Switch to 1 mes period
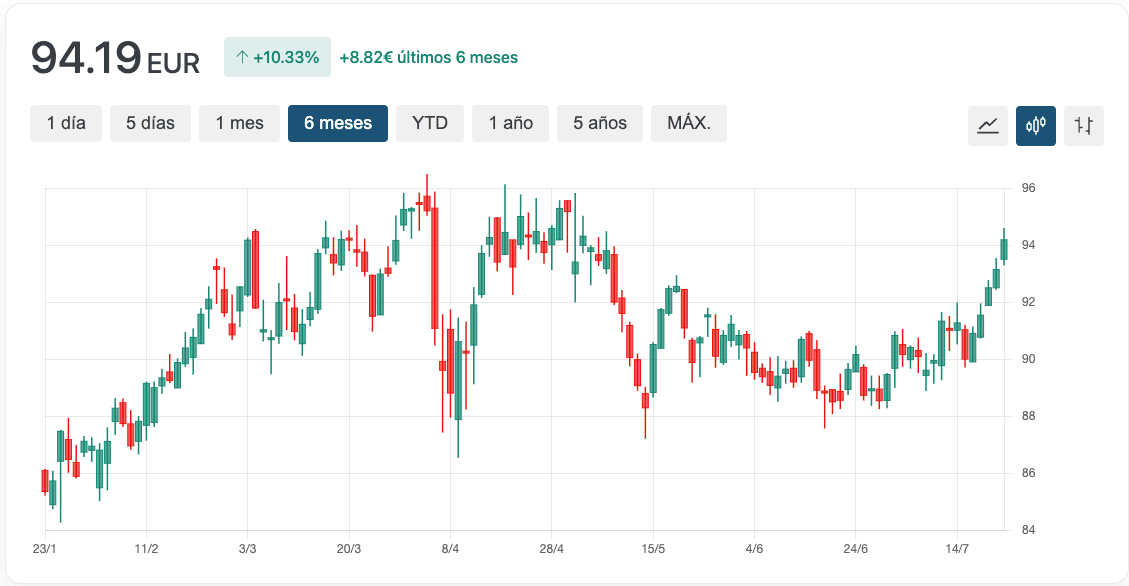 pos(239,123)
